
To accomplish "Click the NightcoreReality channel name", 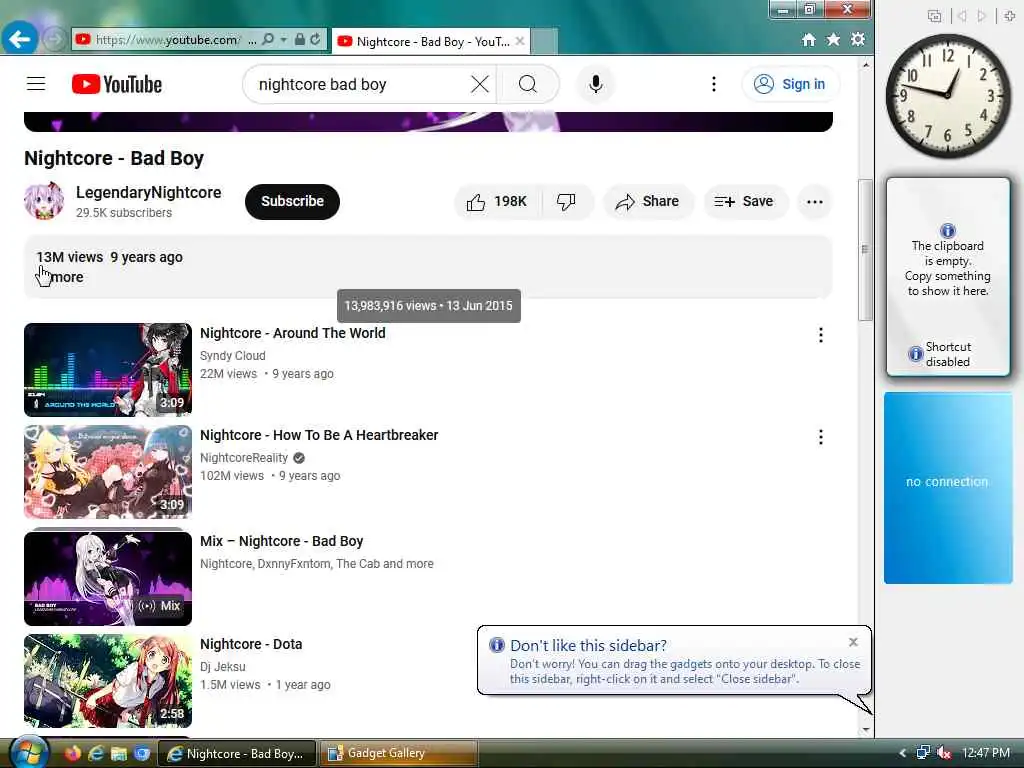I will 244,458.
